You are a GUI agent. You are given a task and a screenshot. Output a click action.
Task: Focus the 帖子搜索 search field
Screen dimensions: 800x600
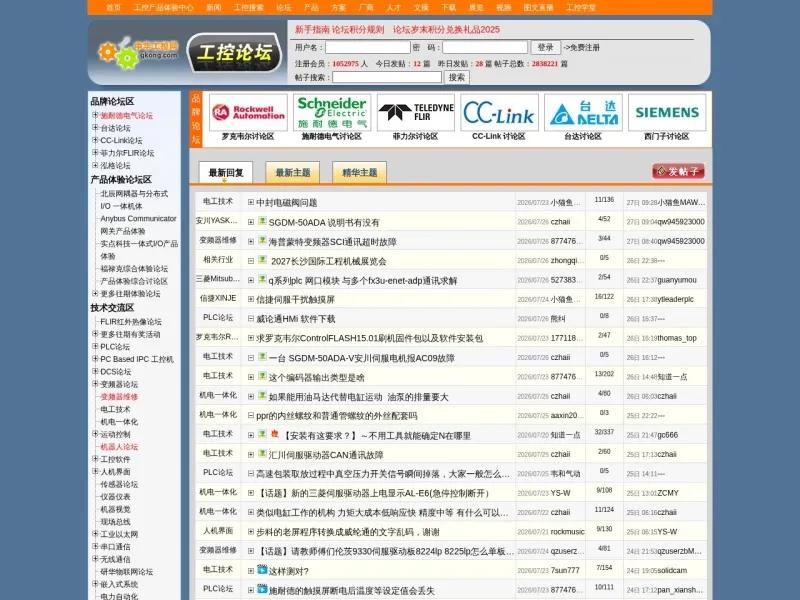point(387,77)
